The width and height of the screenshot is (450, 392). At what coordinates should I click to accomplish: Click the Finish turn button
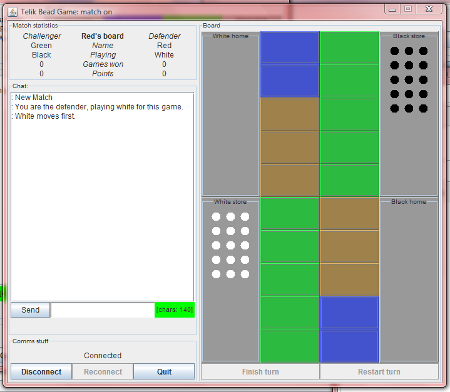(260, 372)
